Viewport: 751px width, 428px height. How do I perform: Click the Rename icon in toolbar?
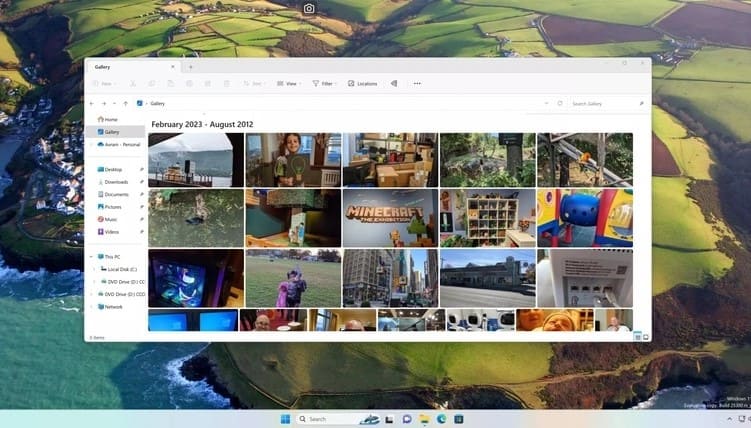[x=189, y=84]
